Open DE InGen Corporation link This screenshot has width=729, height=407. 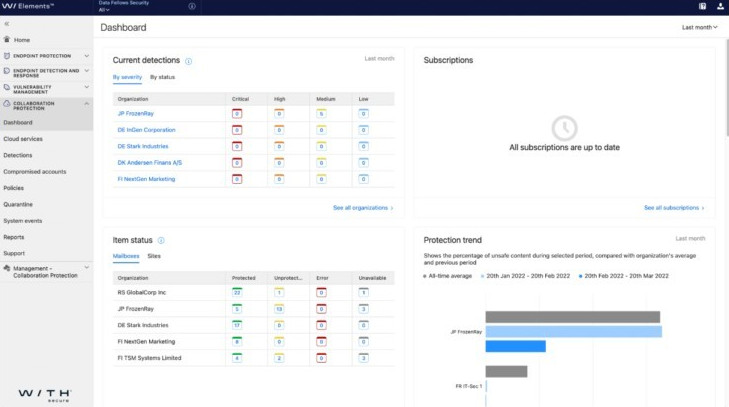(x=146, y=130)
